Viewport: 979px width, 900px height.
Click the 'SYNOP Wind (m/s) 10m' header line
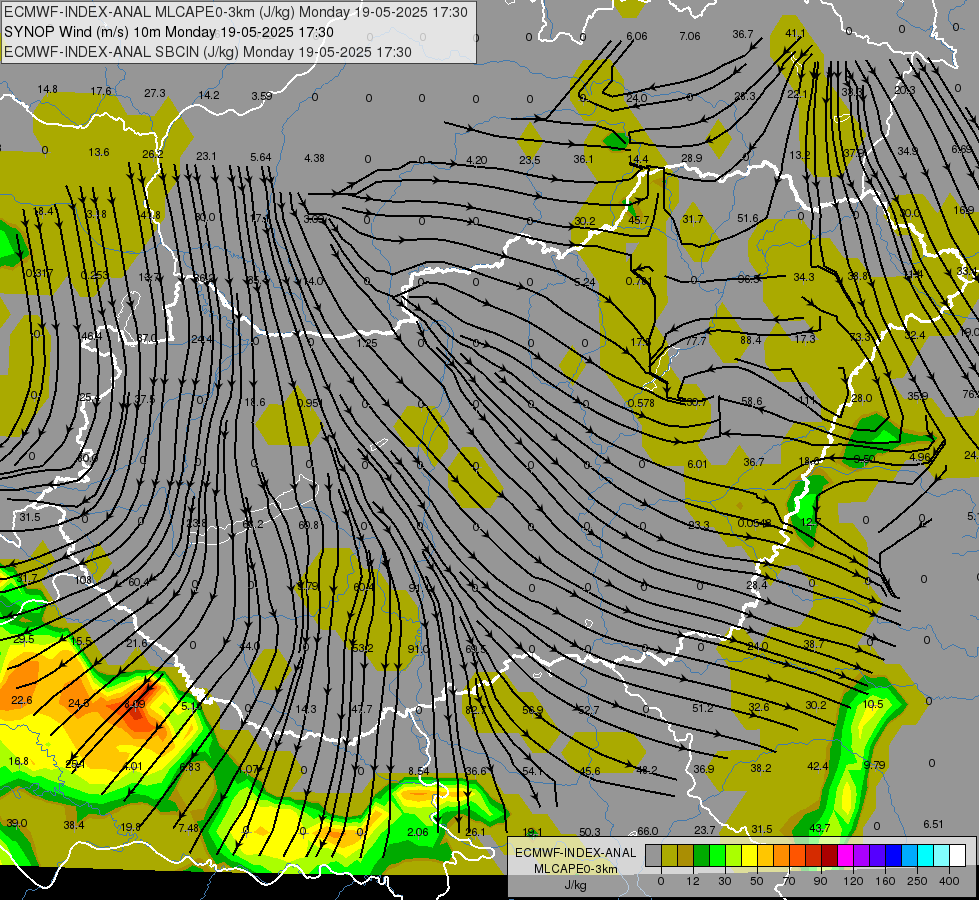(169, 32)
